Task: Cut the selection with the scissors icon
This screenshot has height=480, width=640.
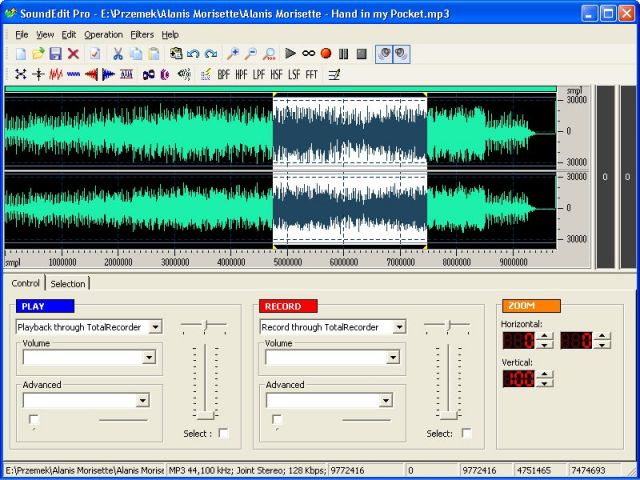Action: tap(118, 54)
